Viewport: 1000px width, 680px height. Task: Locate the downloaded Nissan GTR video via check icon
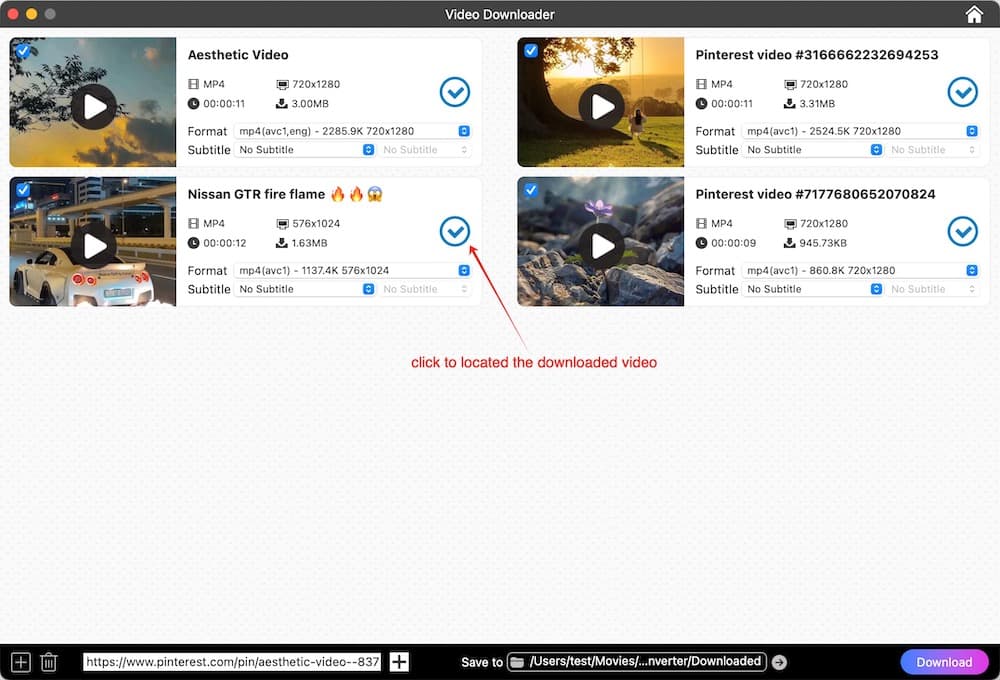(455, 231)
